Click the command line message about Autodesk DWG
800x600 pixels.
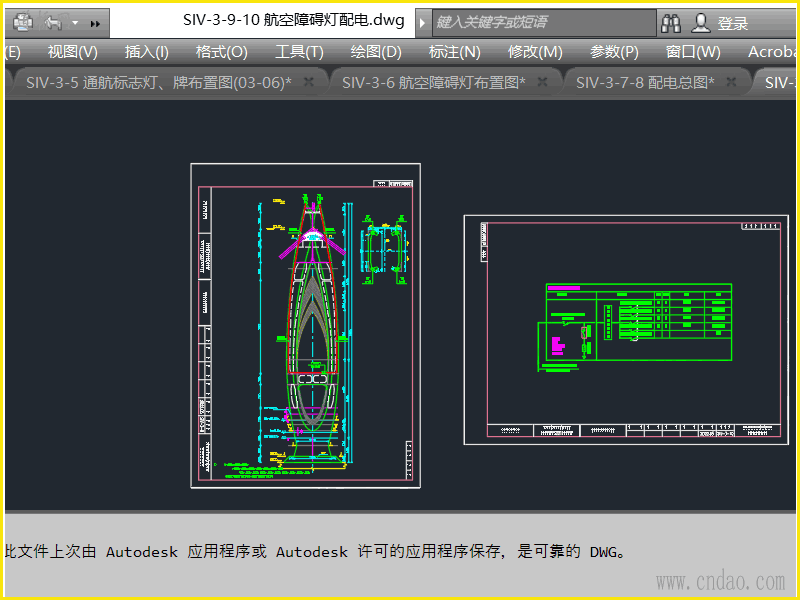coord(315,552)
